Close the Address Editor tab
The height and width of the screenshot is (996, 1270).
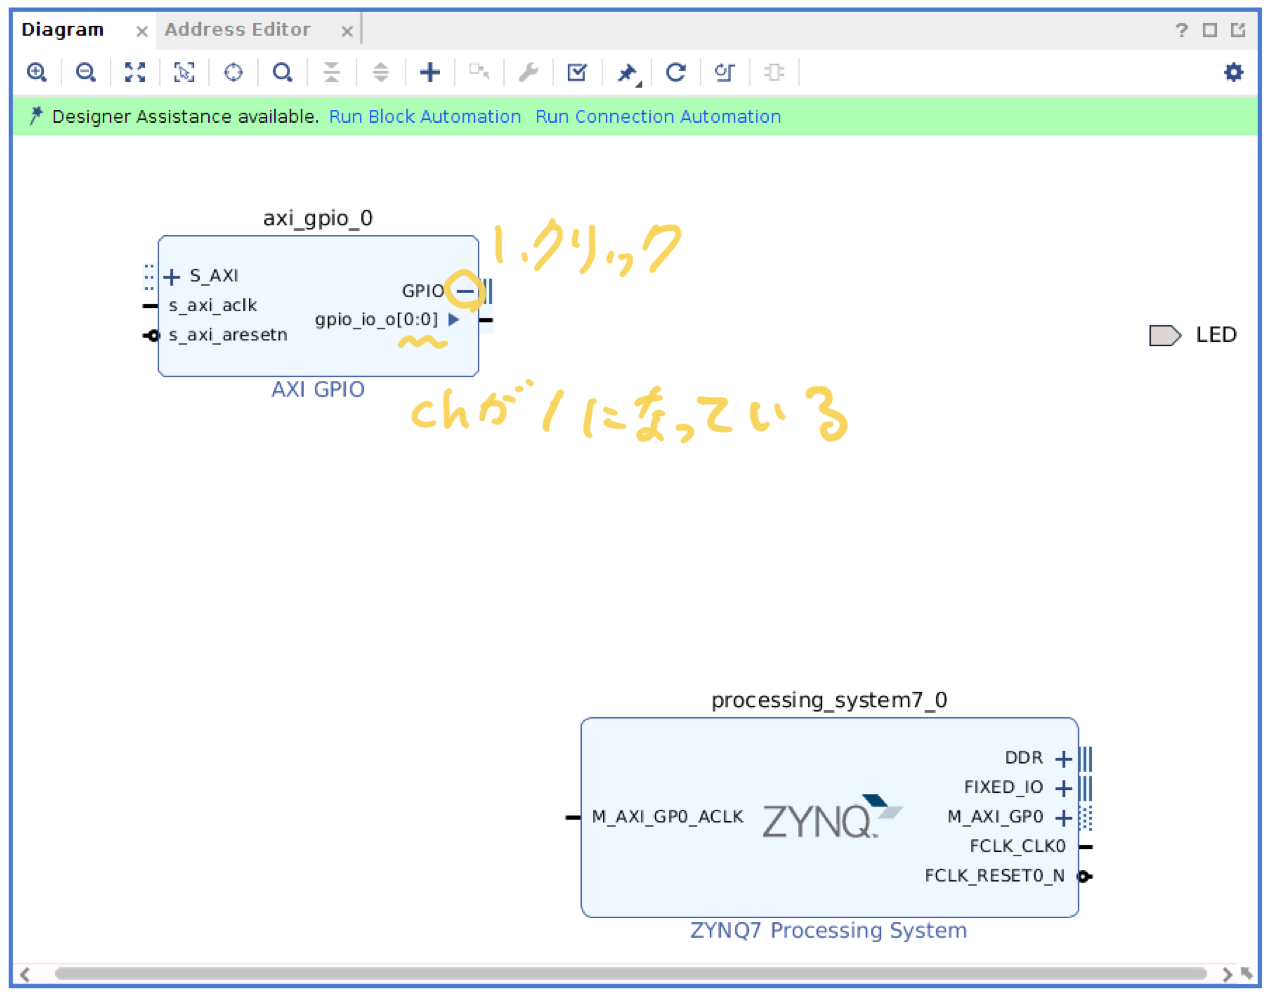347,31
